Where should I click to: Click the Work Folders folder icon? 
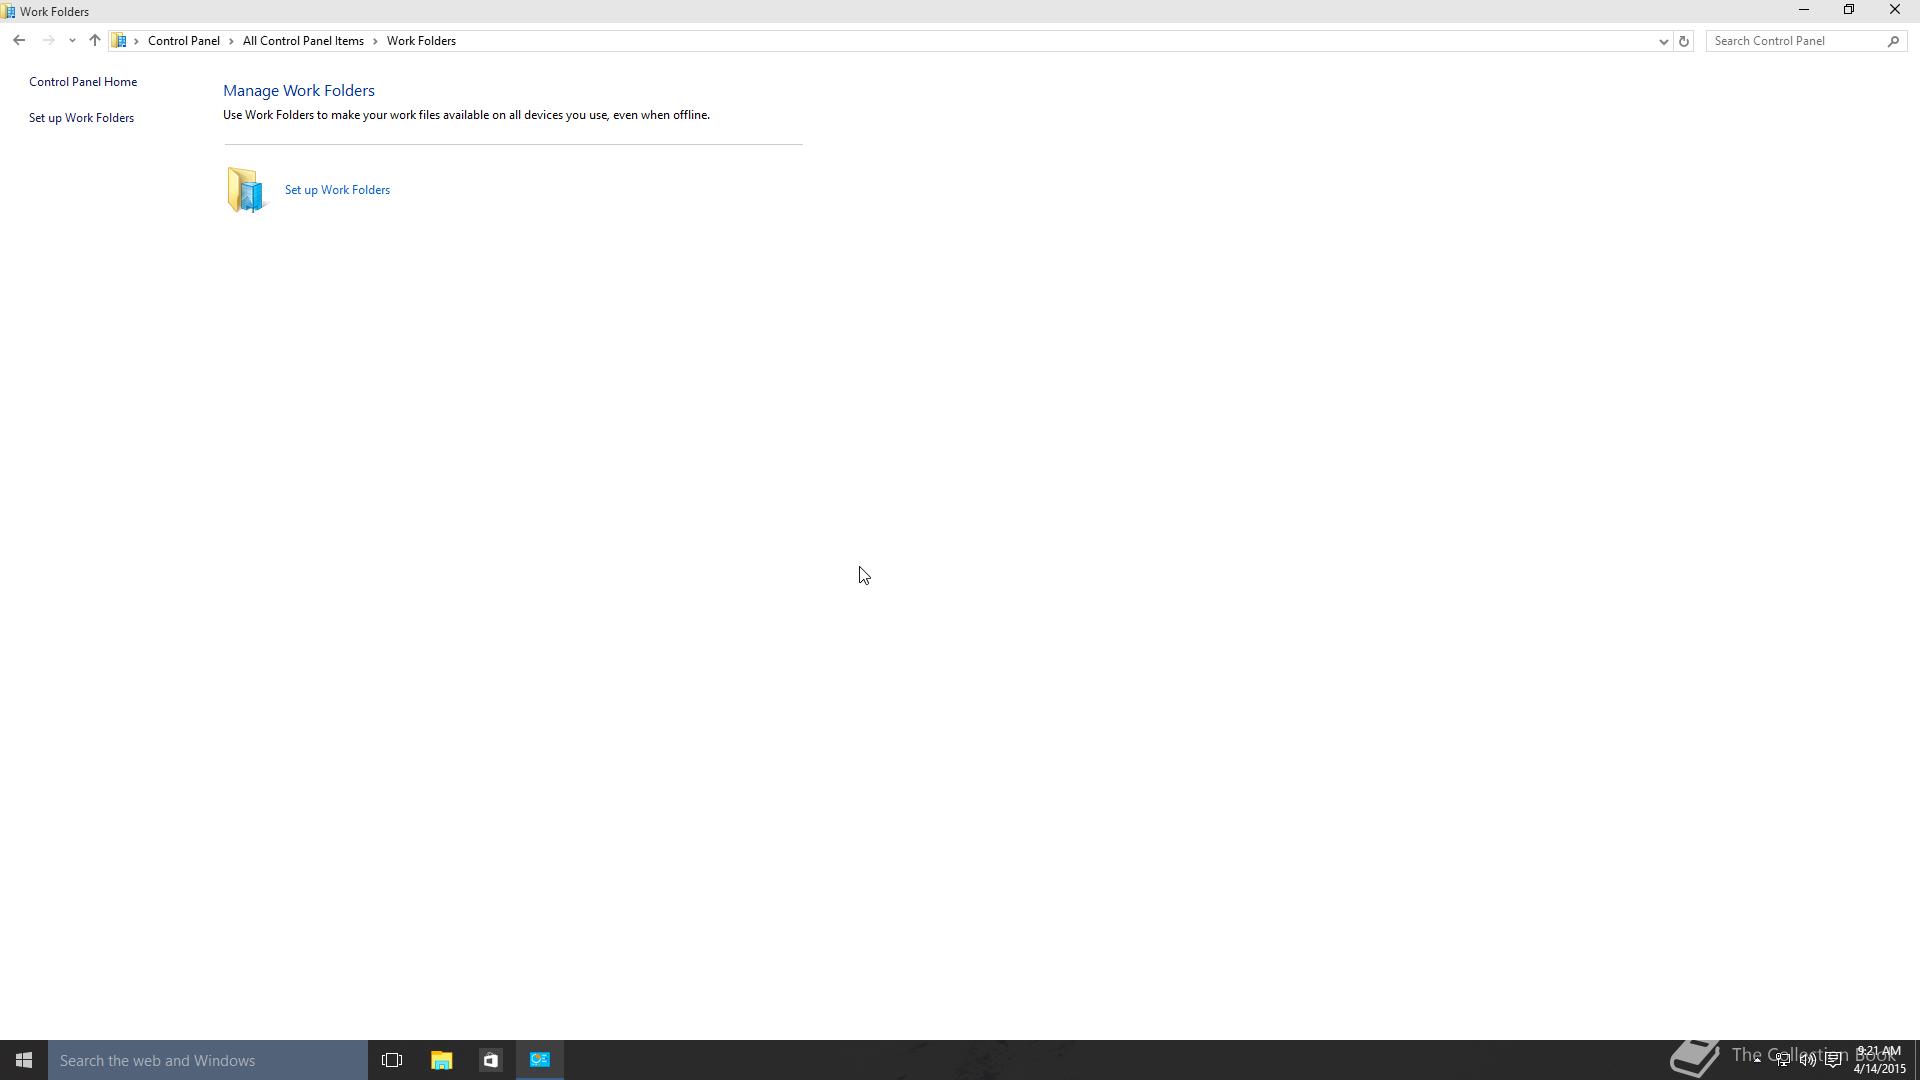[246, 190]
